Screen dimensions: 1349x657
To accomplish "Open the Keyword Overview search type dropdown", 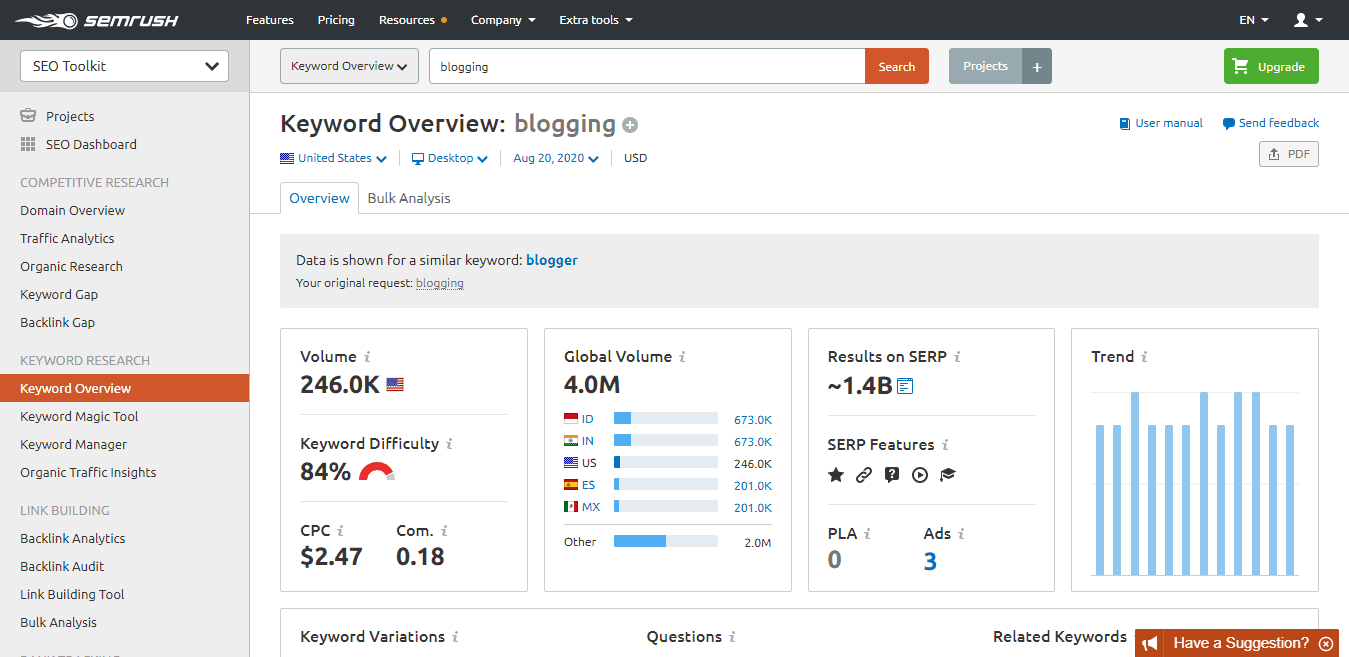I will coord(349,67).
